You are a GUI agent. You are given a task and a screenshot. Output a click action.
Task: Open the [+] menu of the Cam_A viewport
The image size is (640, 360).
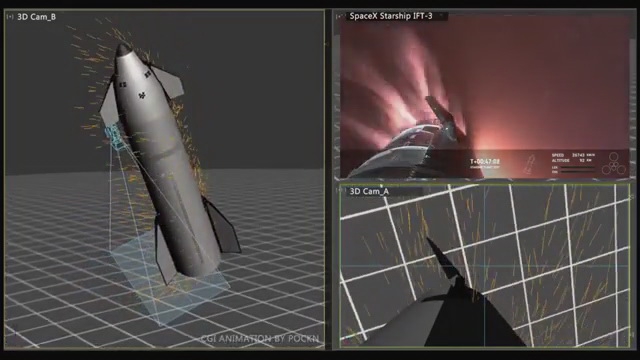[342, 191]
